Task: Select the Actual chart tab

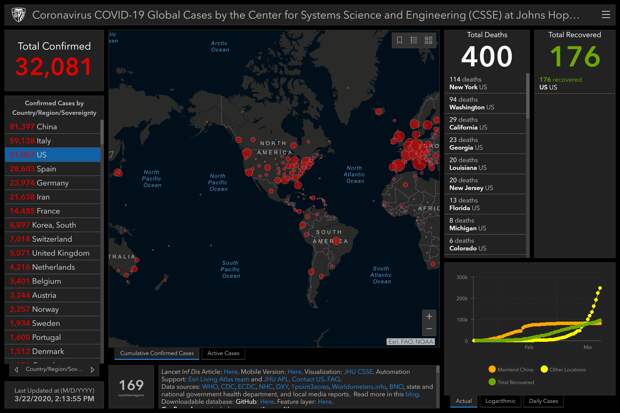Action: tap(464, 401)
